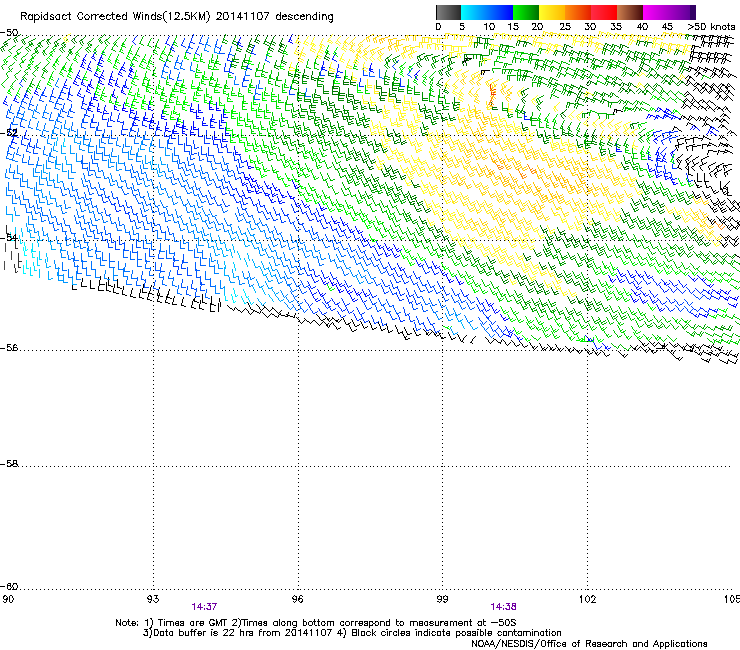Click the '96' longitude axis label
Screen dimensions: 740x650
[x=297, y=599]
